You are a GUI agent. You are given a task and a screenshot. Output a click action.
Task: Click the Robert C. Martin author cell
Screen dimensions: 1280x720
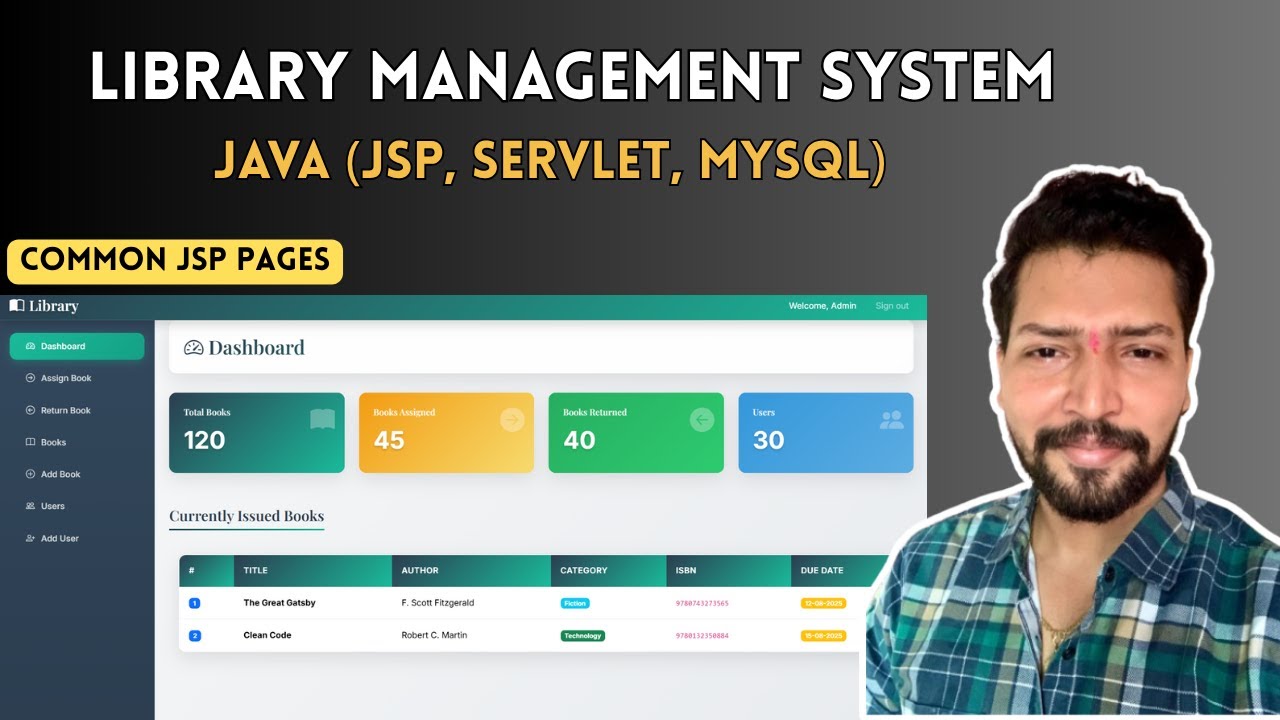pyautogui.click(x=434, y=635)
